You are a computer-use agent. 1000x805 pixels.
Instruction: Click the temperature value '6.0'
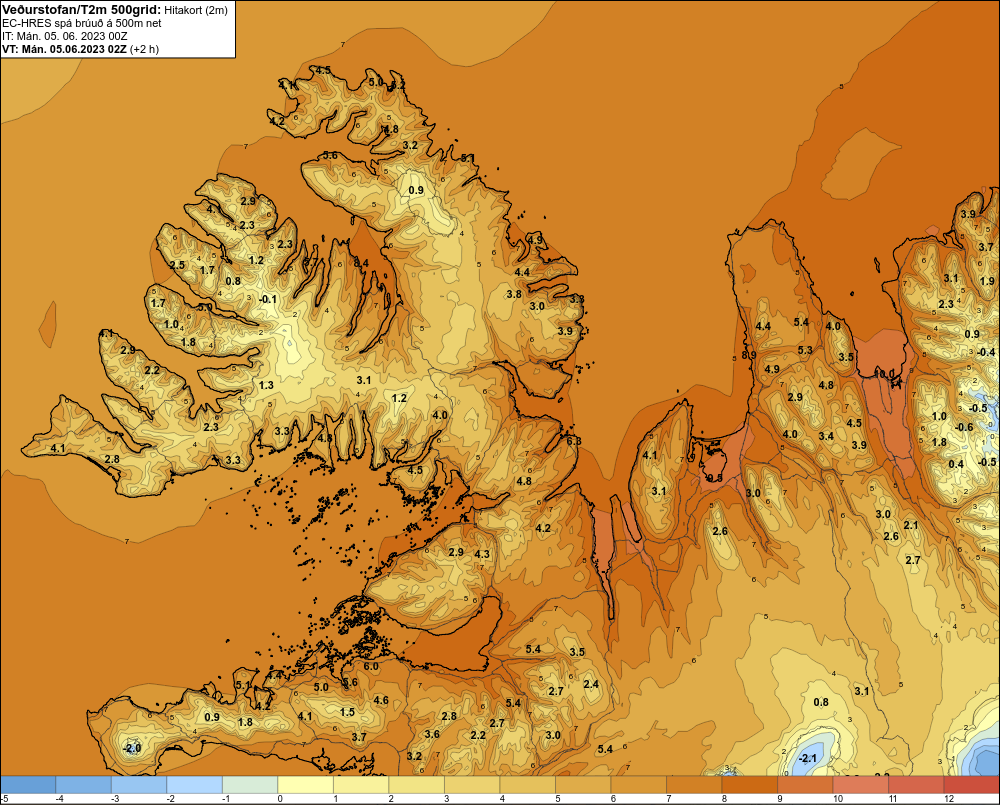371,666
